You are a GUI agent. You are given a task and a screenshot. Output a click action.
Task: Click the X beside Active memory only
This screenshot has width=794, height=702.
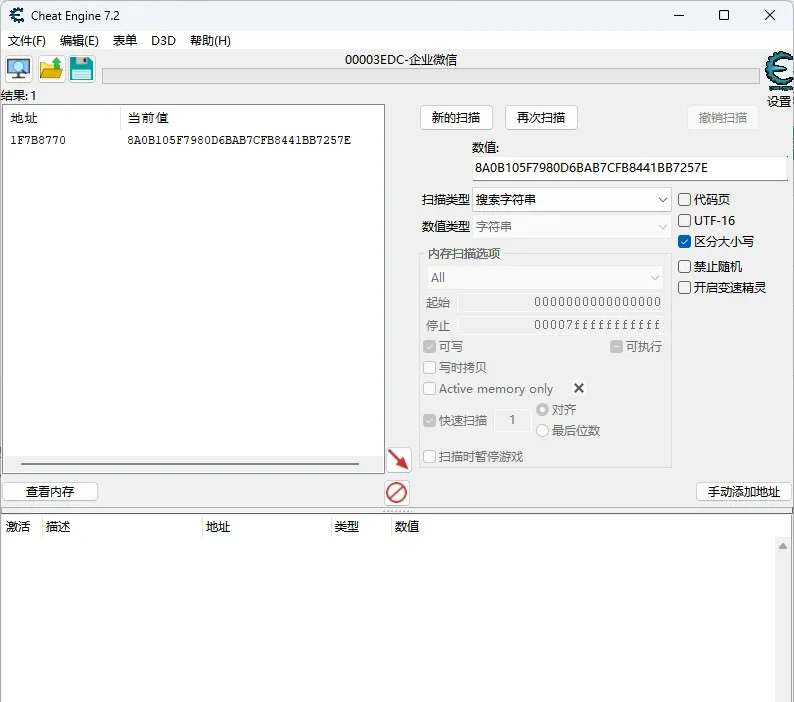pos(579,388)
